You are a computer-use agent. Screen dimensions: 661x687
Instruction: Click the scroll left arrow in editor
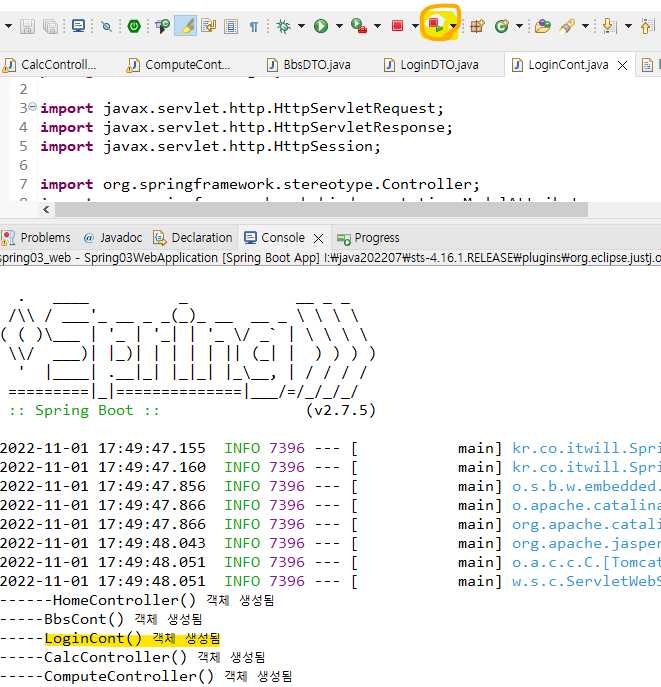(46, 210)
